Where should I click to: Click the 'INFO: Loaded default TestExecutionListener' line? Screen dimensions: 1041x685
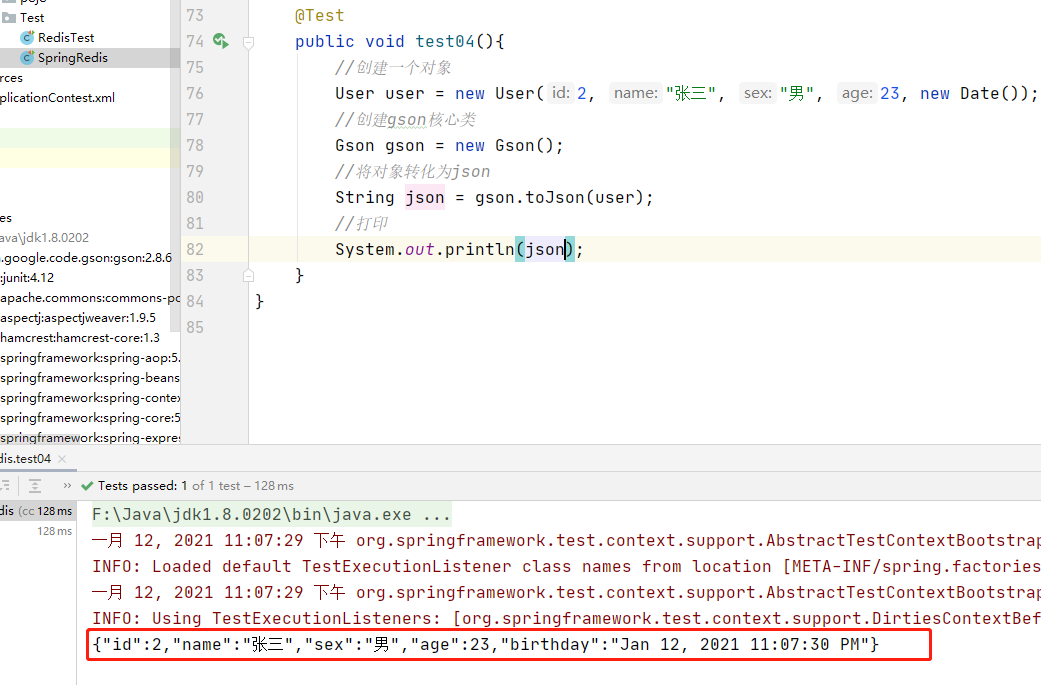(566, 566)
